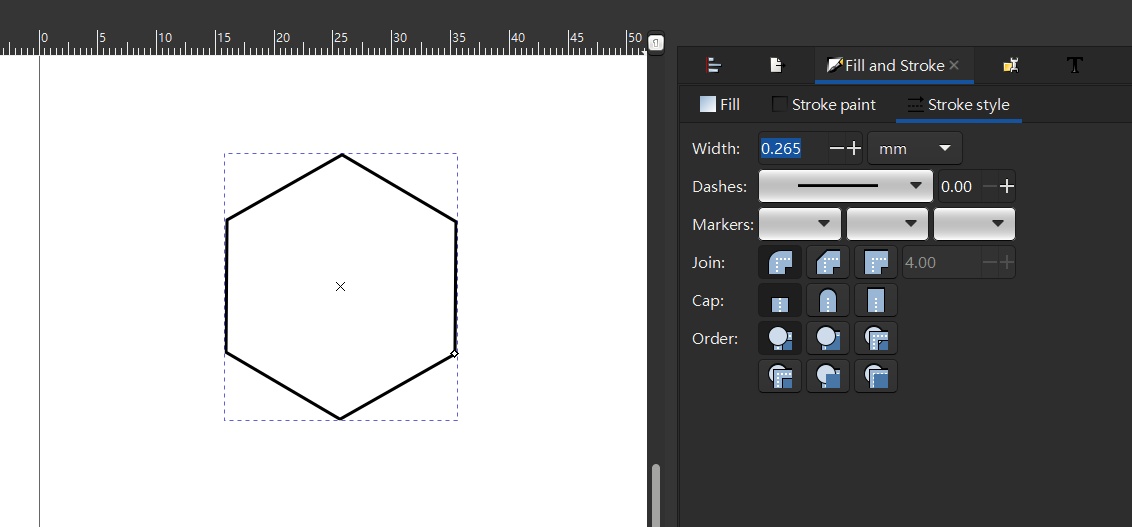Select the Square cap icon
Screen dimensions: 1132x527
pos(876,300)
